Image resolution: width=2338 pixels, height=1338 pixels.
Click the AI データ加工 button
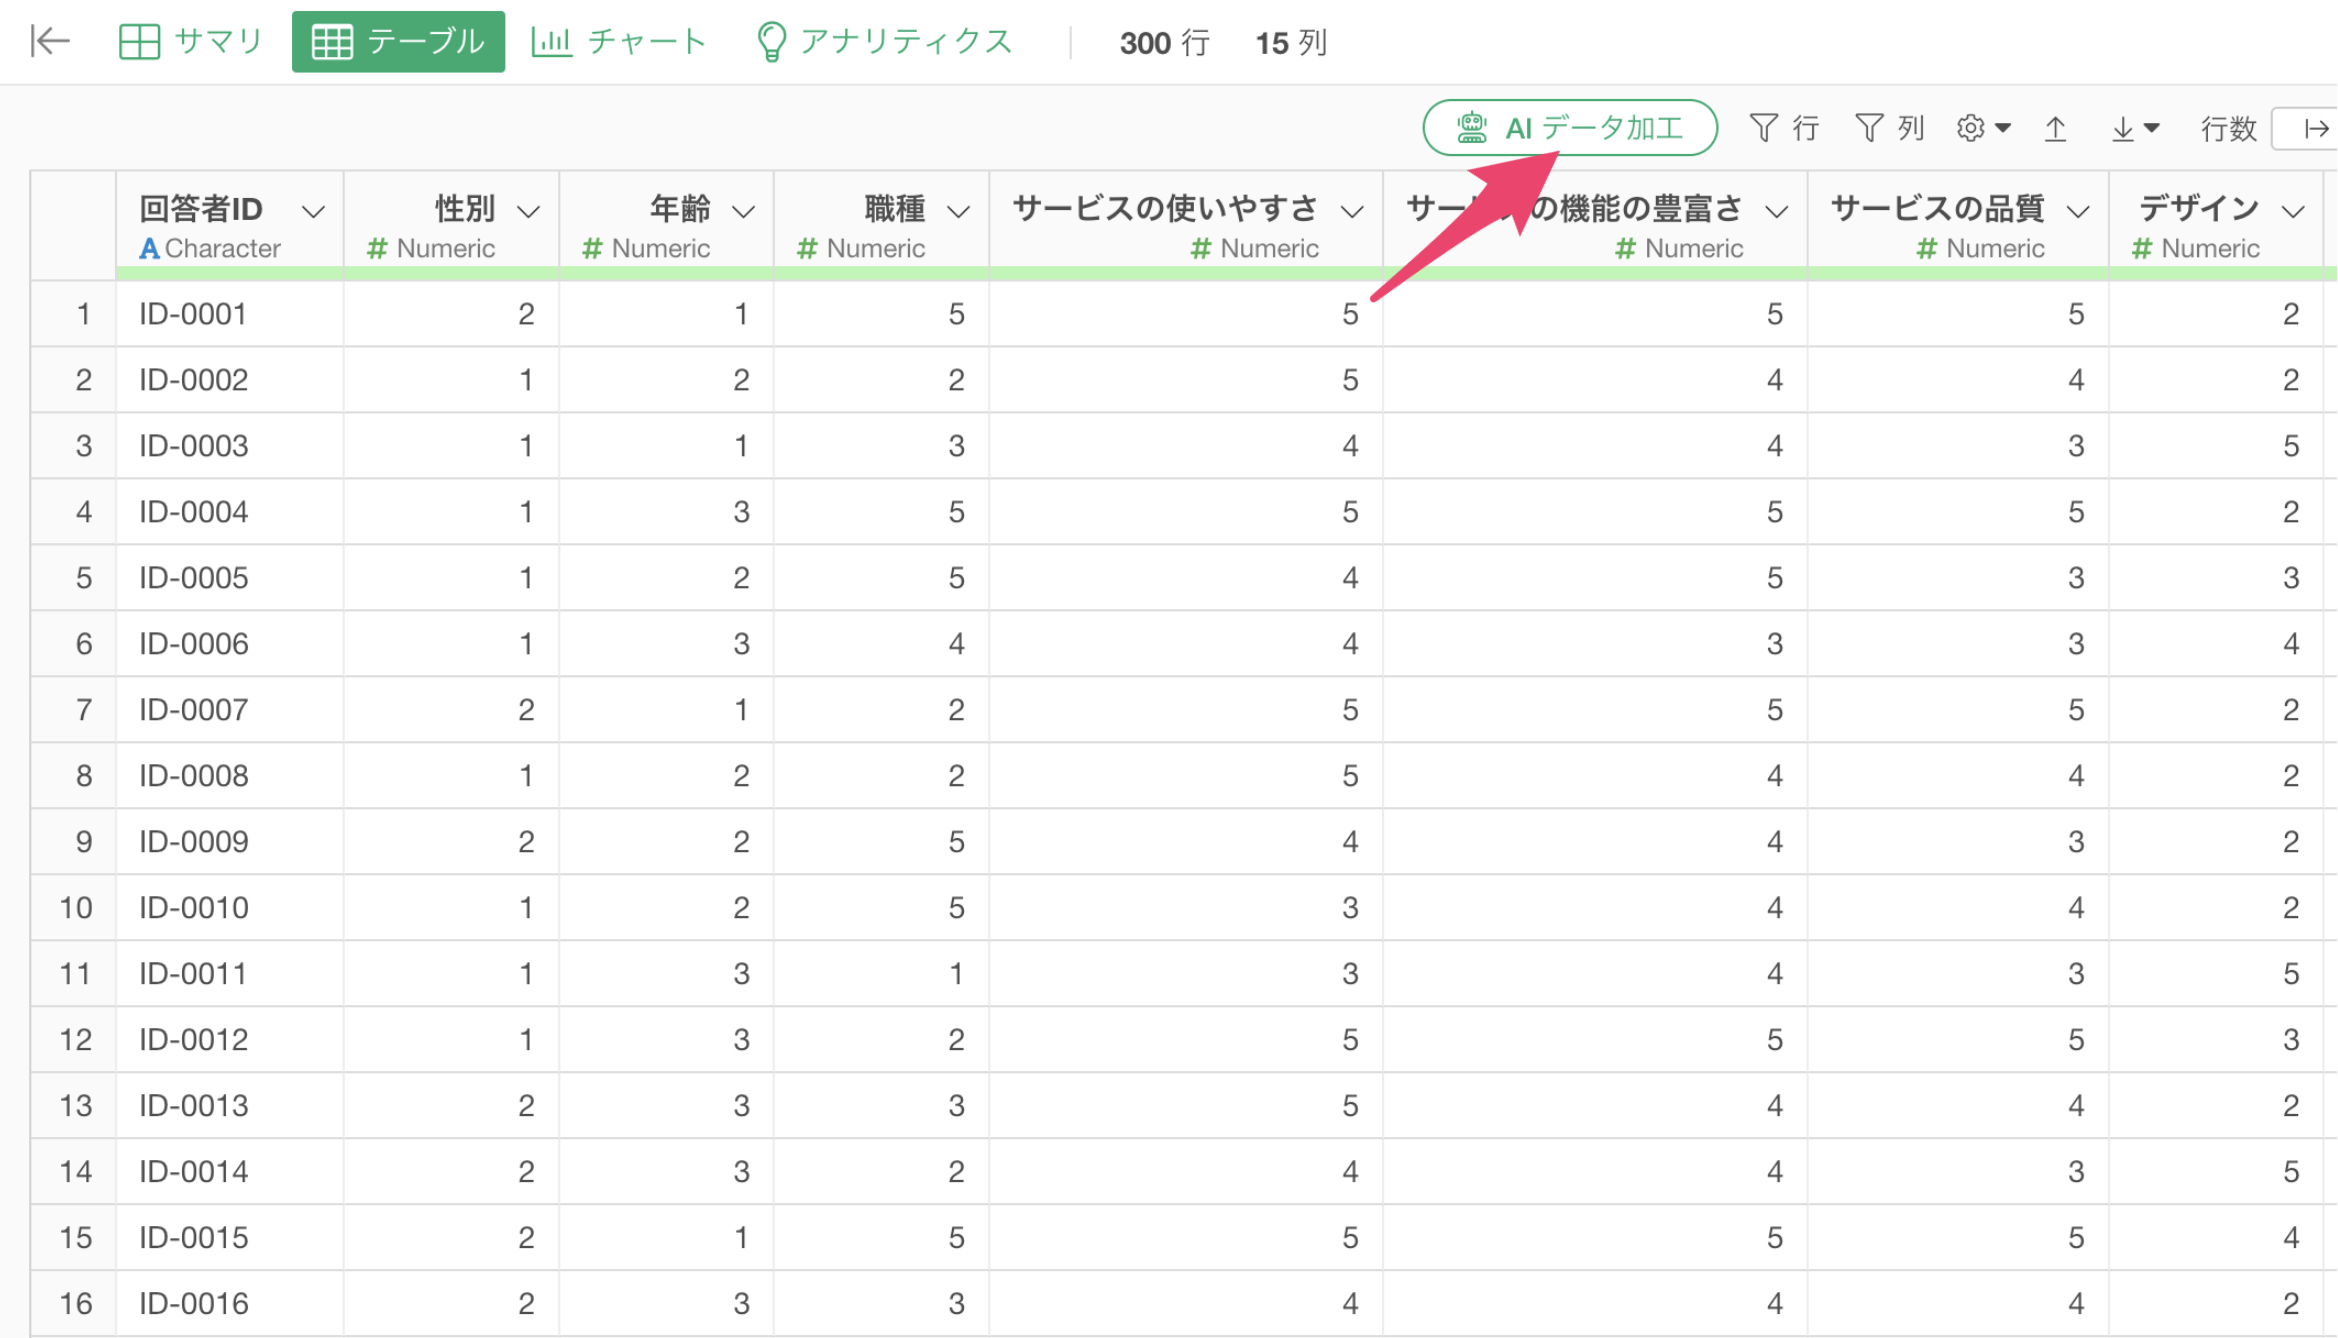tap(1569, 127)
